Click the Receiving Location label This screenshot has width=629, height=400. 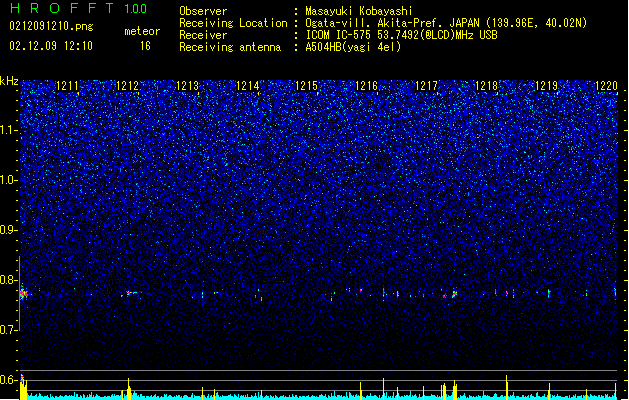(233, 23)
